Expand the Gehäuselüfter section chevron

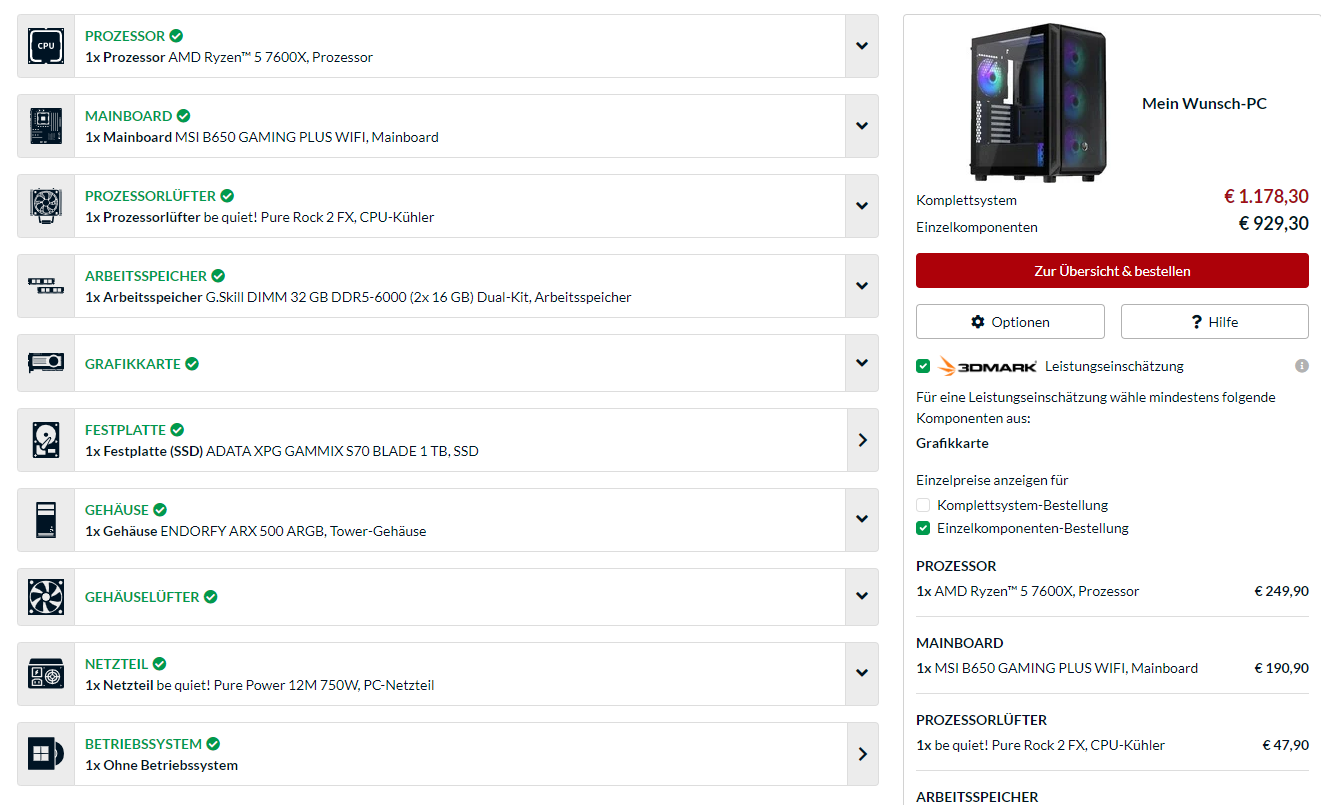tap(862, 597)
